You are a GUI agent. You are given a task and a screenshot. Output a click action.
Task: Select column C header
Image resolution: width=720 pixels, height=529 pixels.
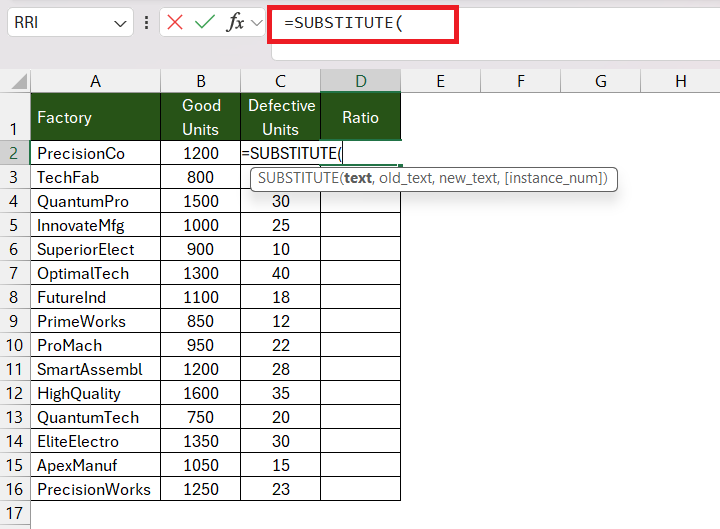281,81
